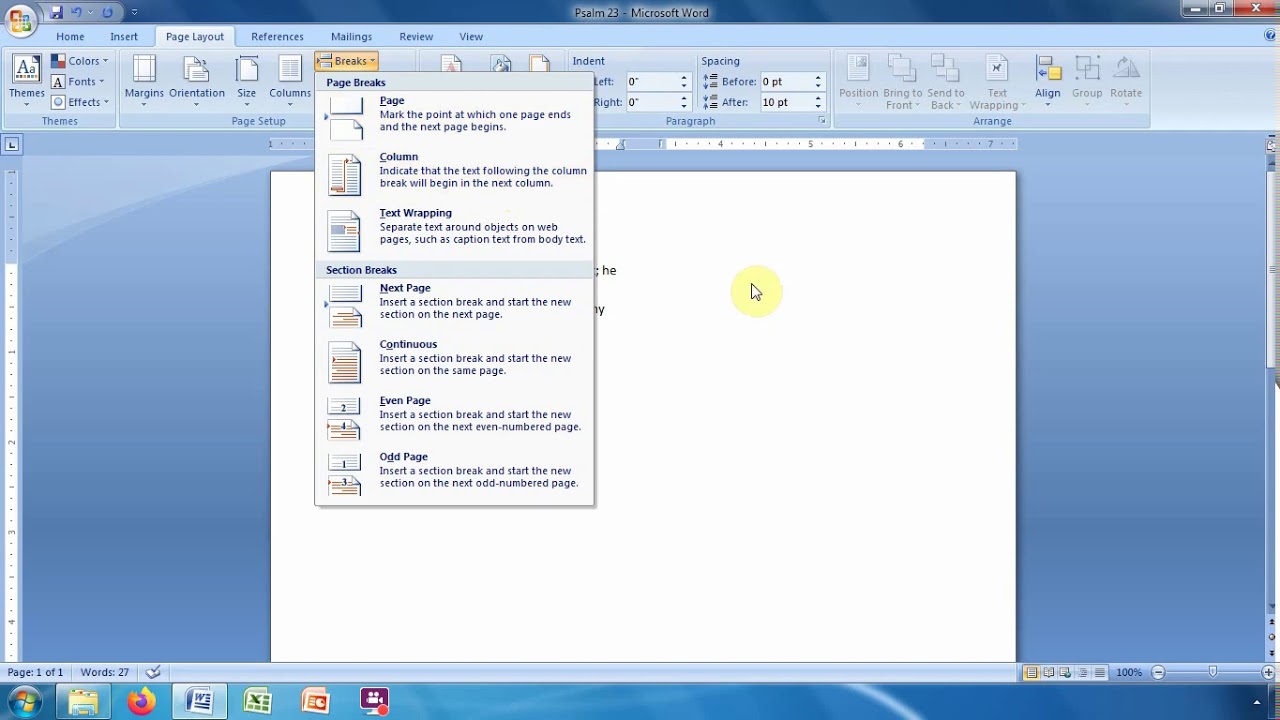The image size is (1280, 720).
Task: Open the Group options
Action: (x=1087, y=81)
